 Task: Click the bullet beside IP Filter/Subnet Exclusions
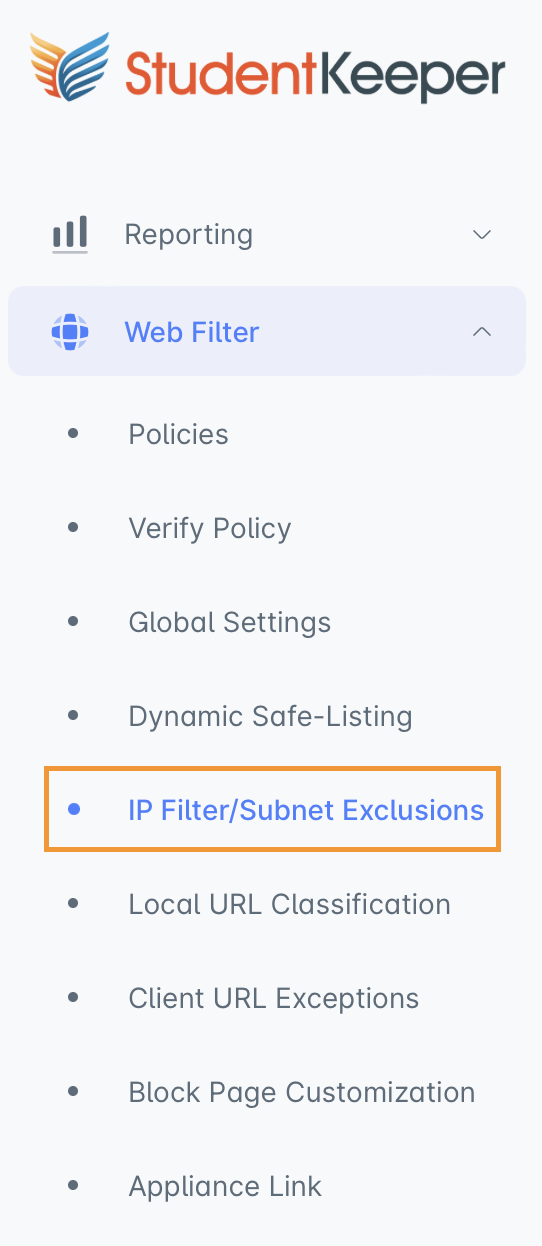pyautogui.click(x=72, y=810)
